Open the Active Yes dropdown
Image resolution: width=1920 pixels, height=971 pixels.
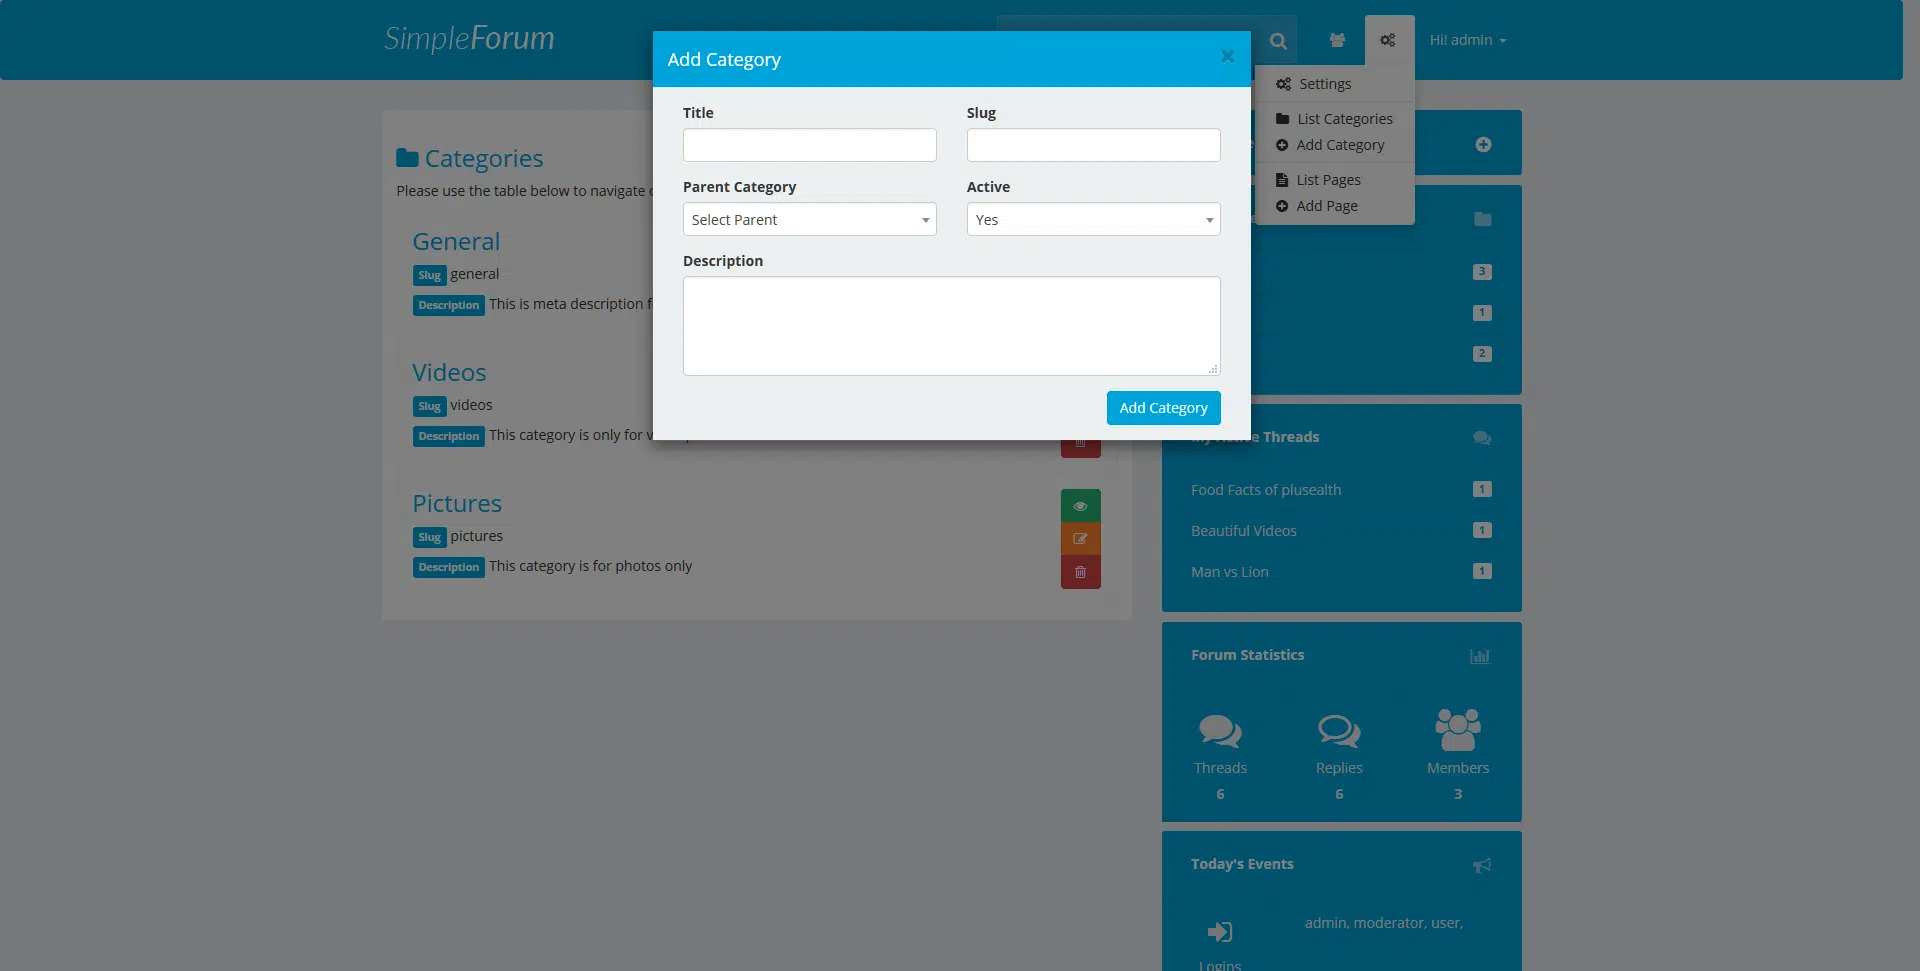1093,220
